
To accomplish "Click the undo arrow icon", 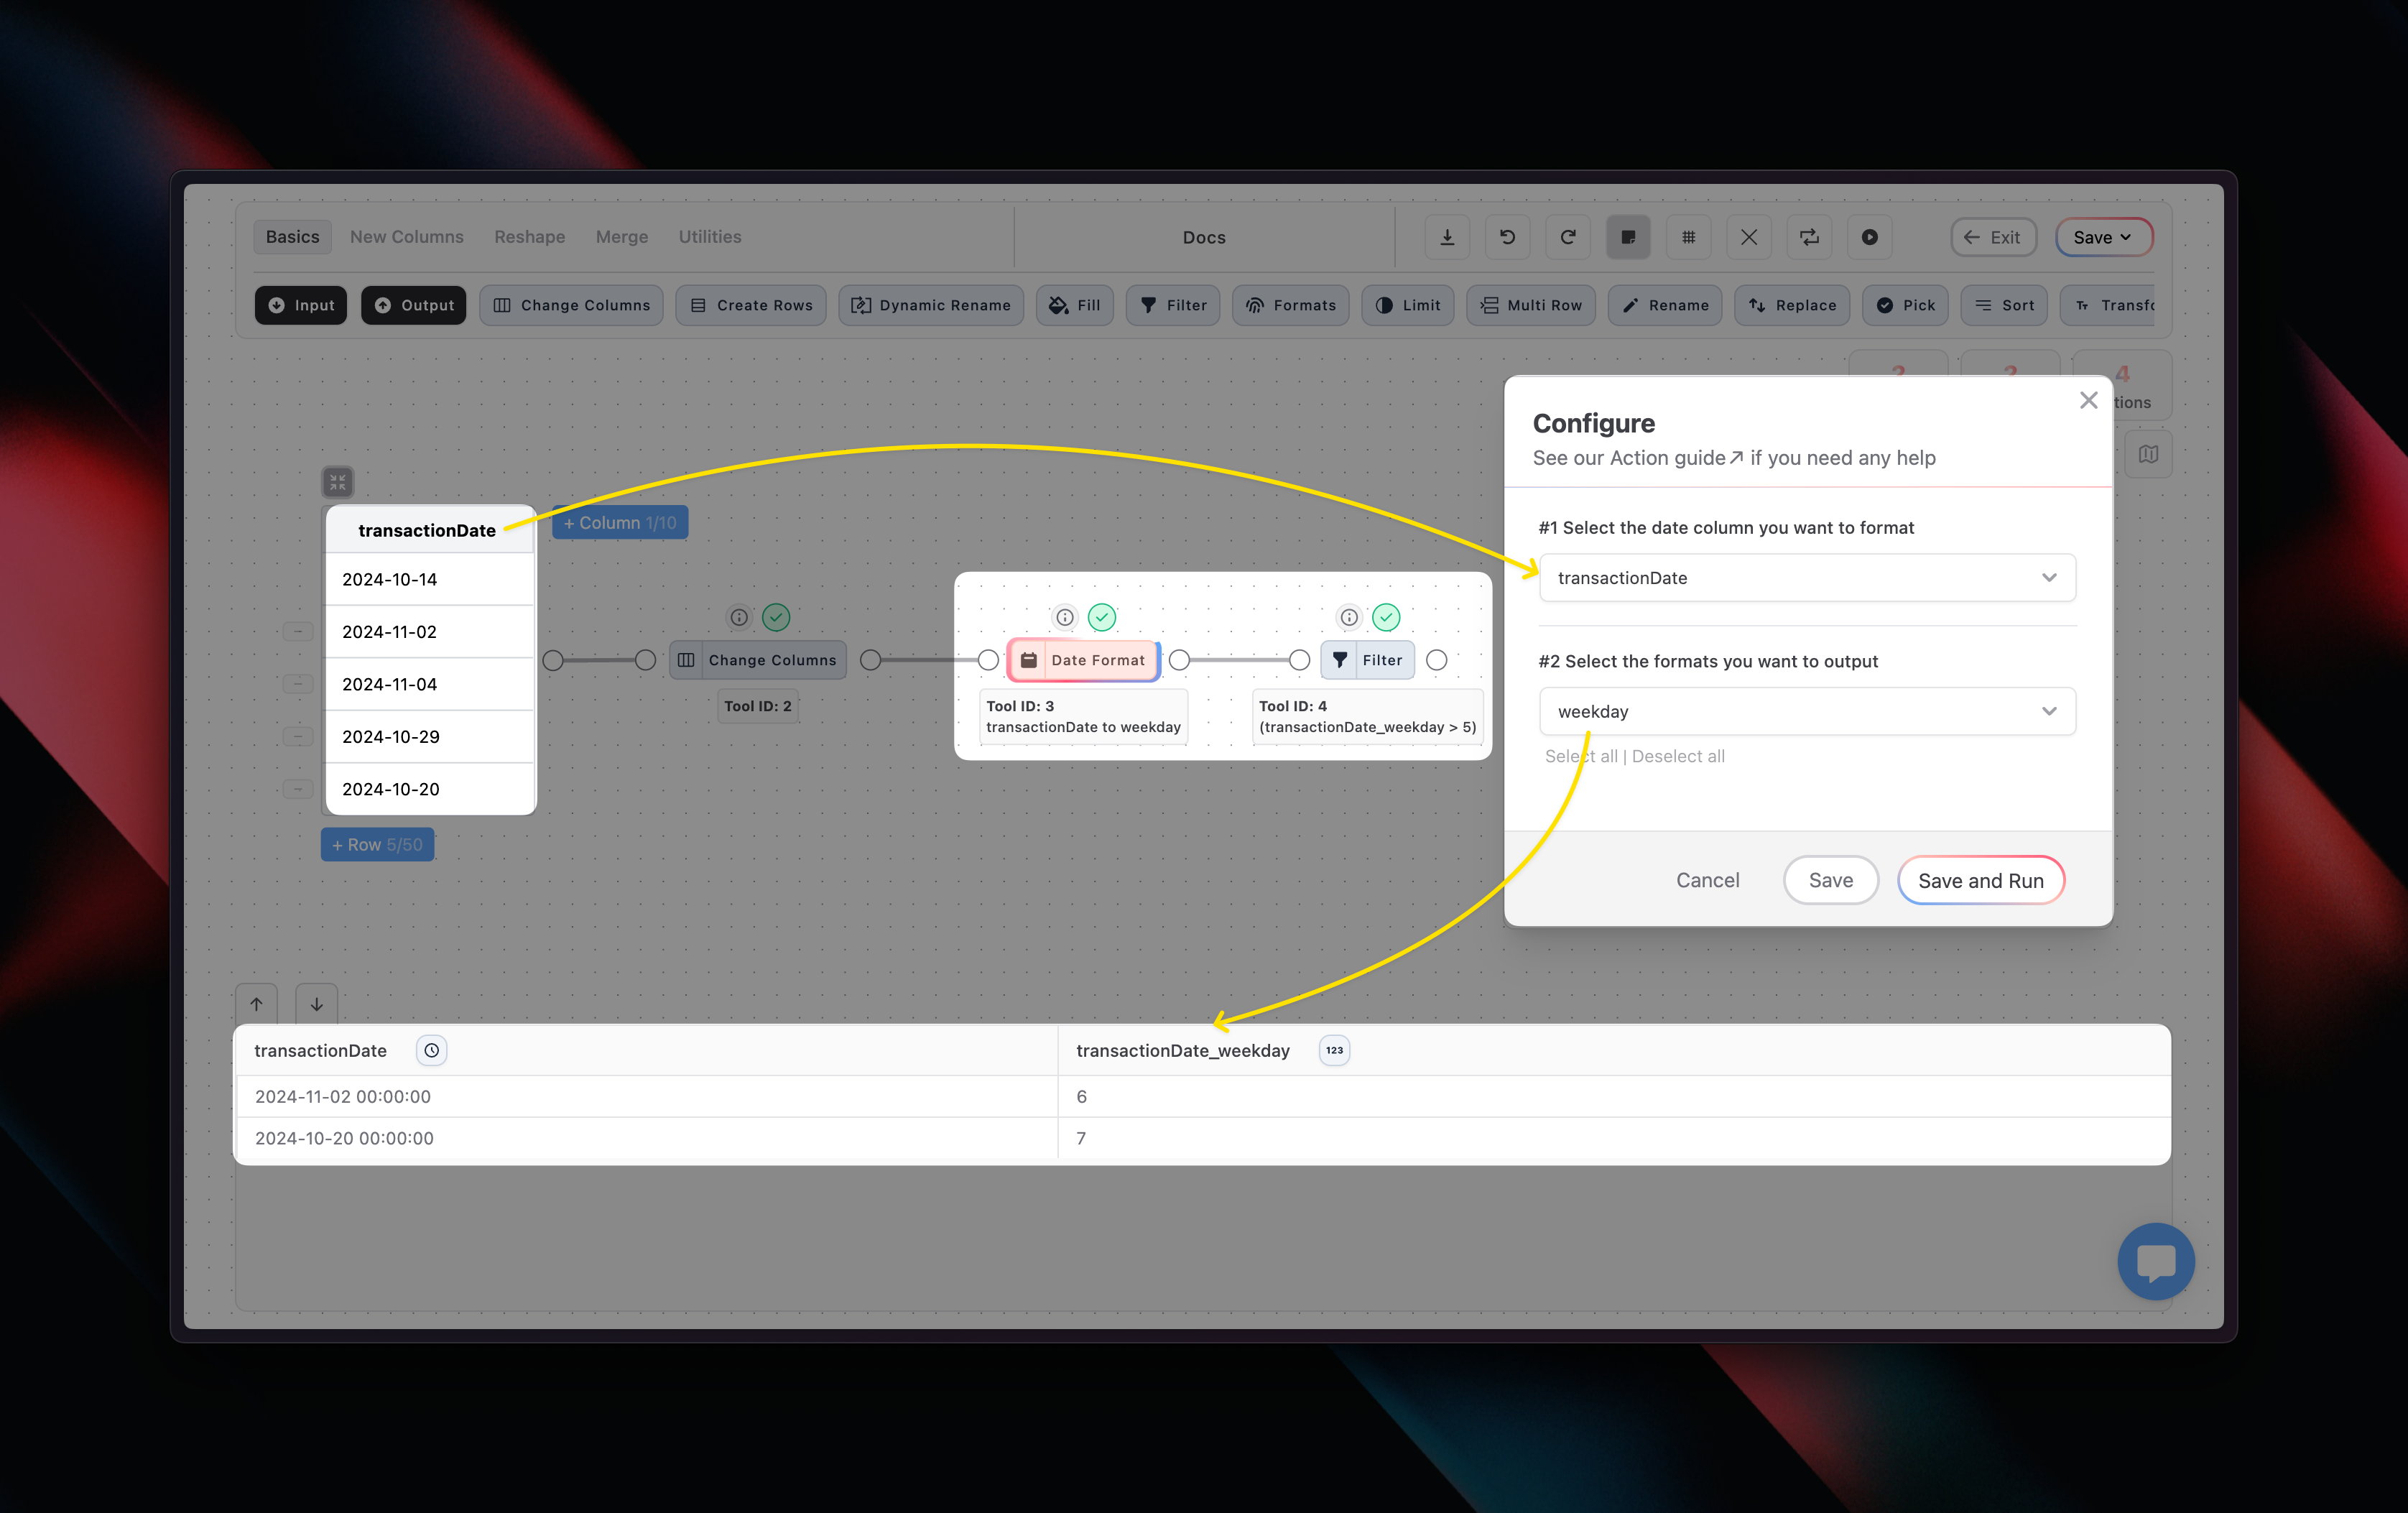I will 1507,237.
